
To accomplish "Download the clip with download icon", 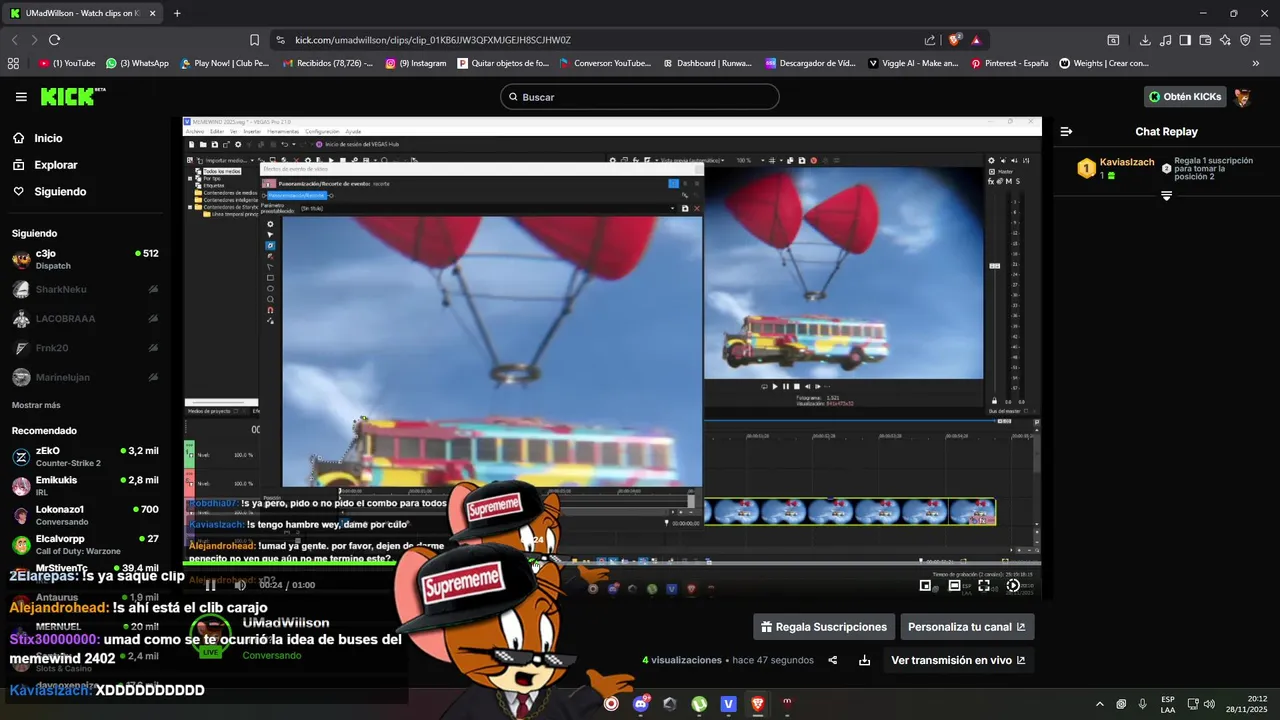I will [864, 660].
